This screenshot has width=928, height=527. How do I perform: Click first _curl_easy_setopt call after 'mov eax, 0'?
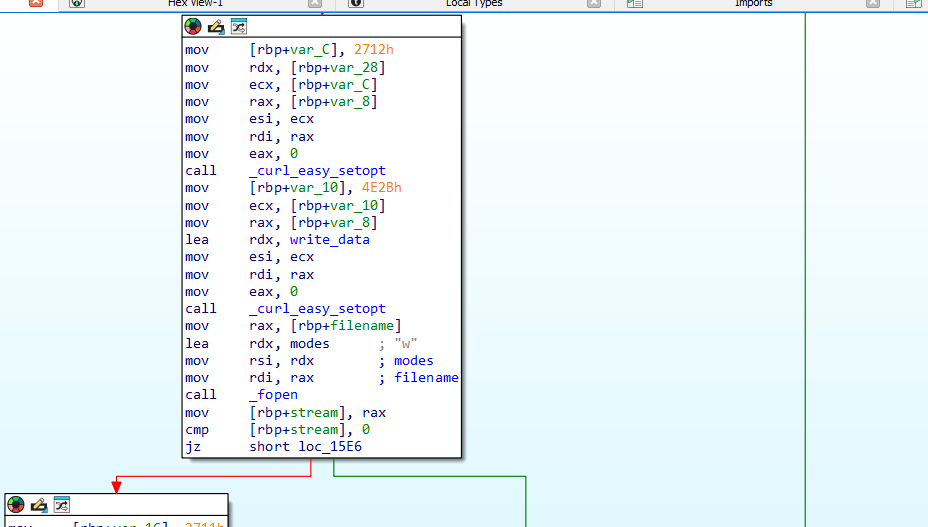click(317, 171)
